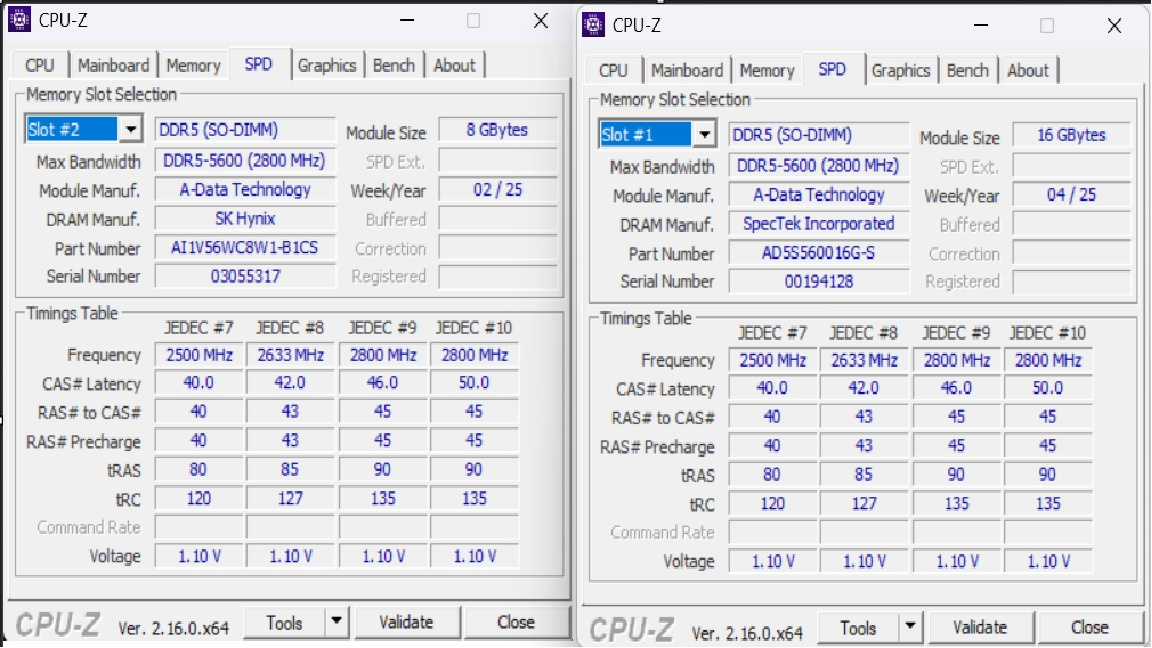
Task: Click DDR5-5600 max bandwidth in left window
Action: point(245,161)
